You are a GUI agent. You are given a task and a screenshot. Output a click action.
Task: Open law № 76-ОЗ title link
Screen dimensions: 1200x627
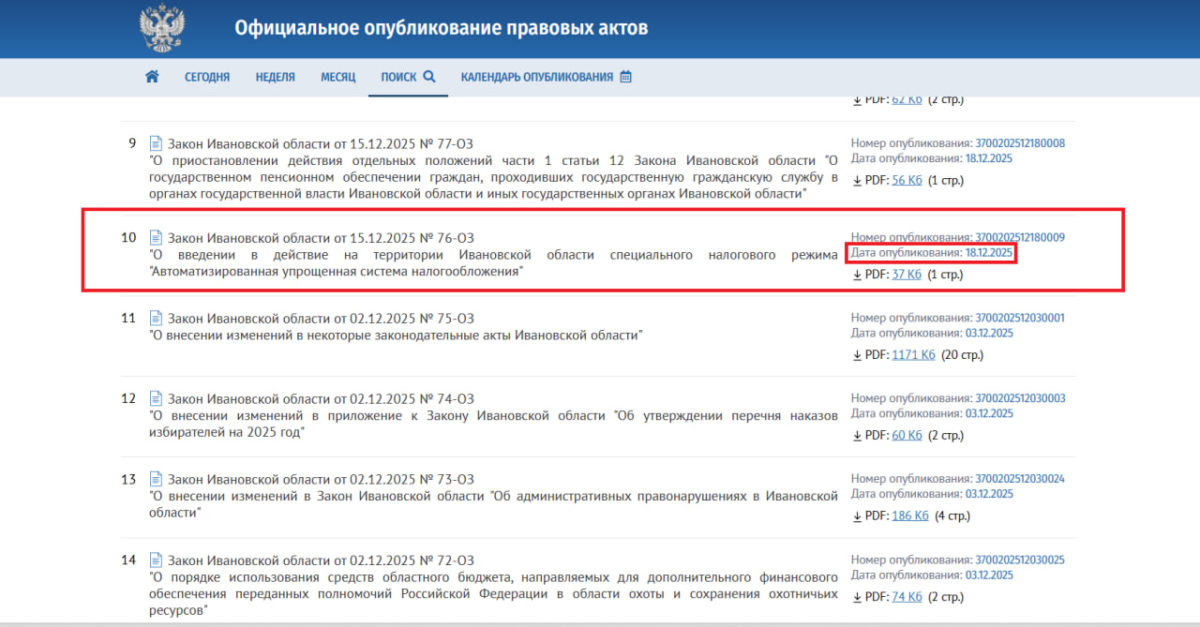(x=321, y=238)
